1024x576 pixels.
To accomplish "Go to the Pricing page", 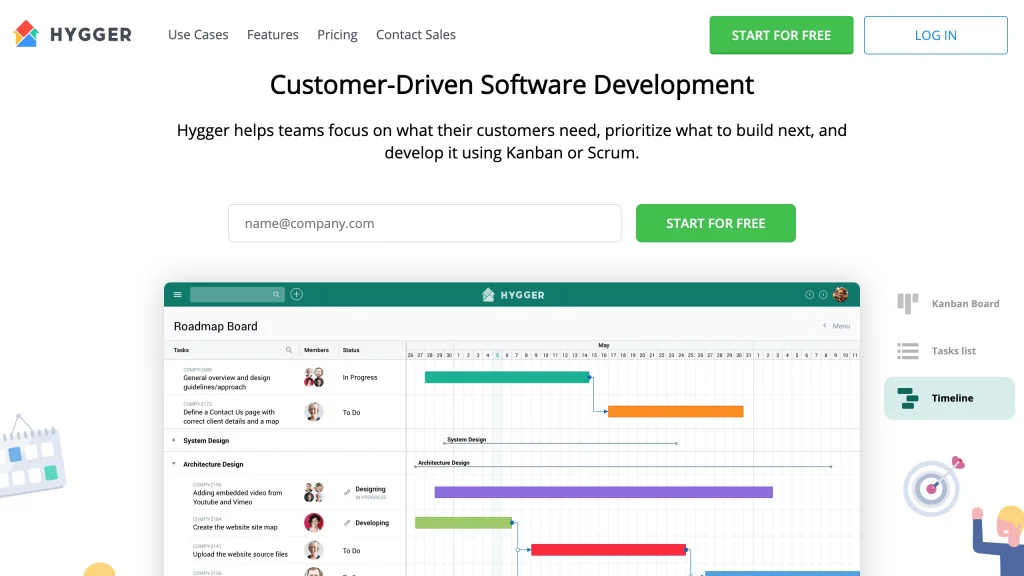I will click(x=337, y=35).
